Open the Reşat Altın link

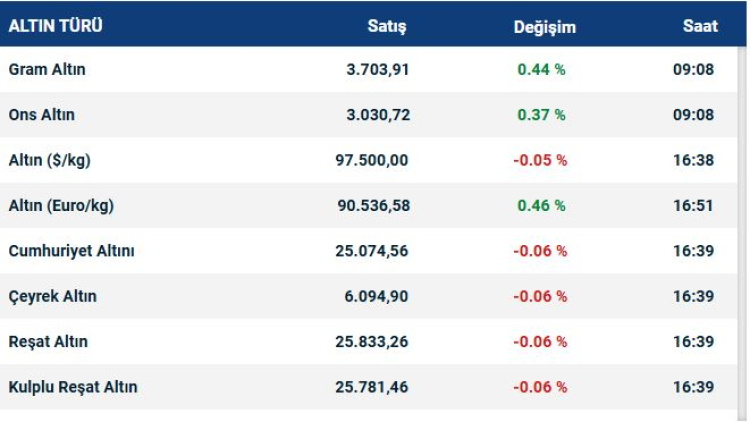(x=48, y=341)
